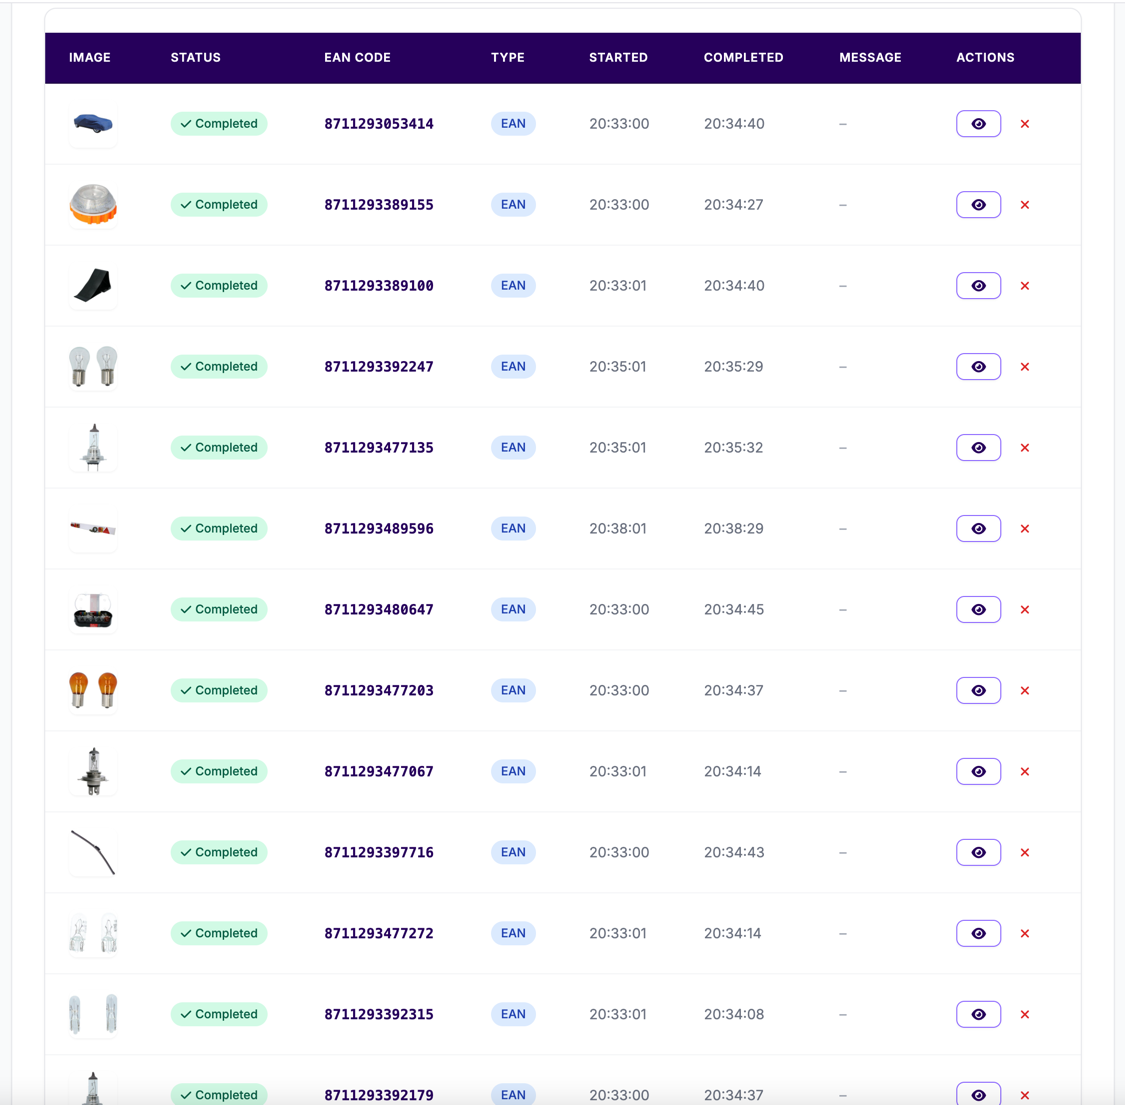The height and width of the screenshot is (1105, 1125).
Task: Click the blue EAN badge beside 8711293389155
Action: 513,204
